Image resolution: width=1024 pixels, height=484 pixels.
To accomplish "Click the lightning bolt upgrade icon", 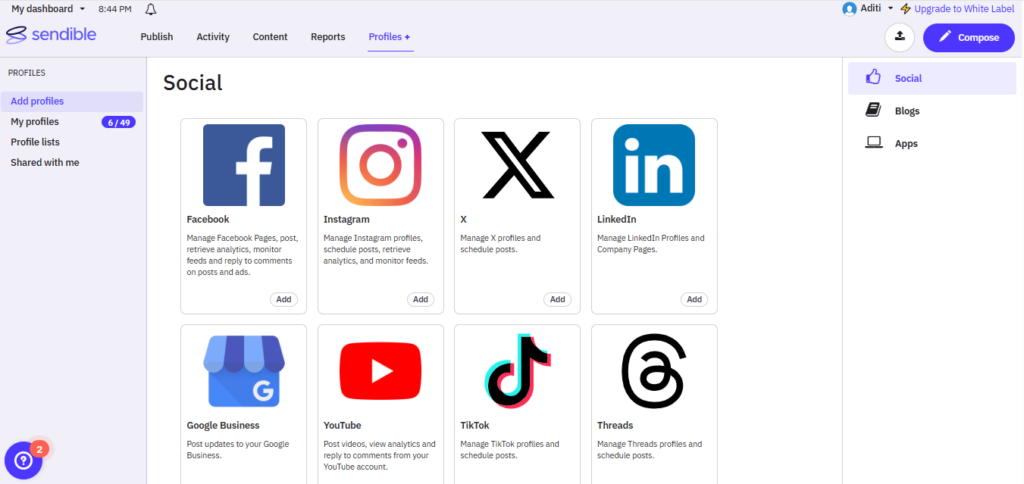I will (x=905, y=9).
